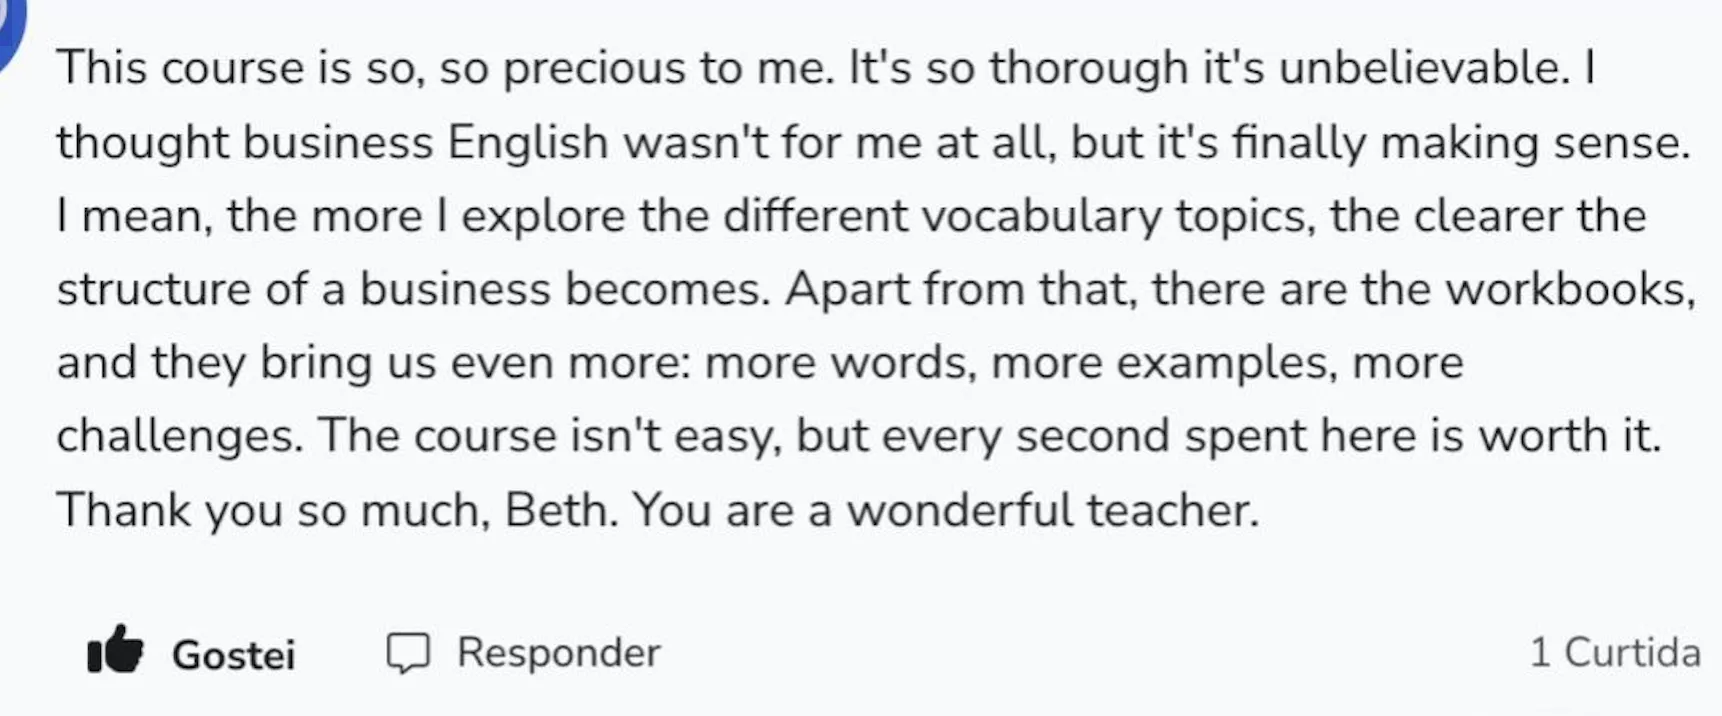Click the thumbs-up like icon
The image size is (1722, 716).
click(x=115, y=650)
